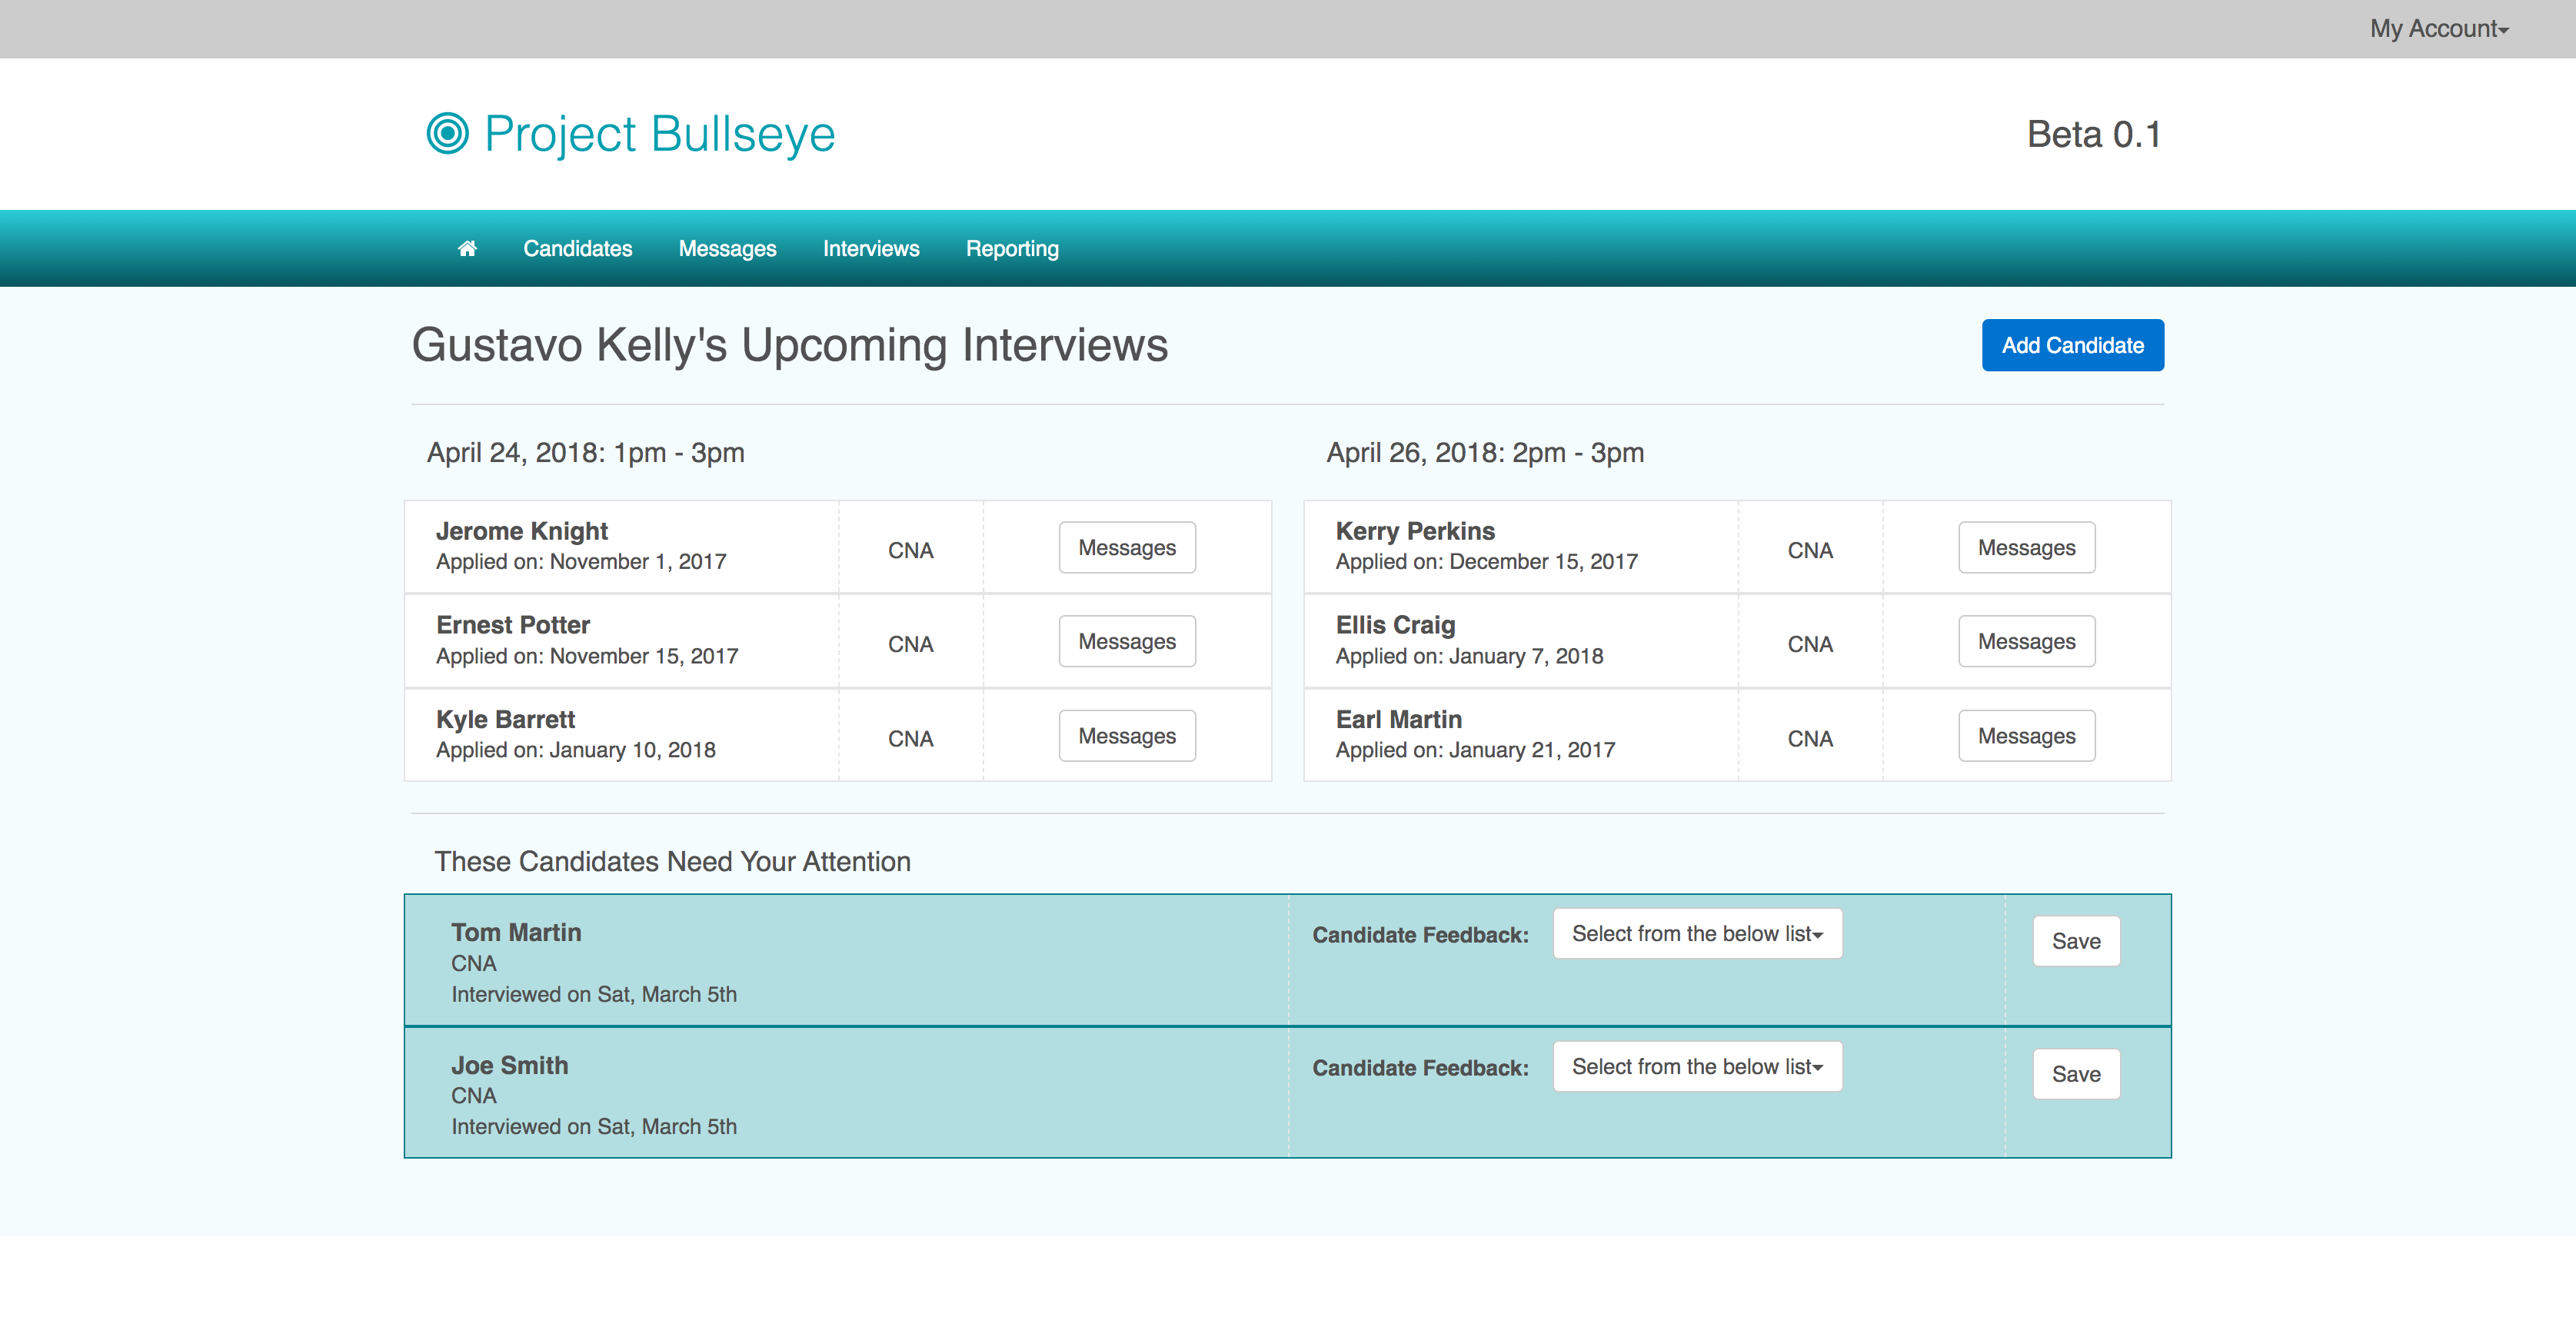Save feedback for Joe Smith
The width and height of the screenshot is (2576, 1327).
pos(2075,1074)
